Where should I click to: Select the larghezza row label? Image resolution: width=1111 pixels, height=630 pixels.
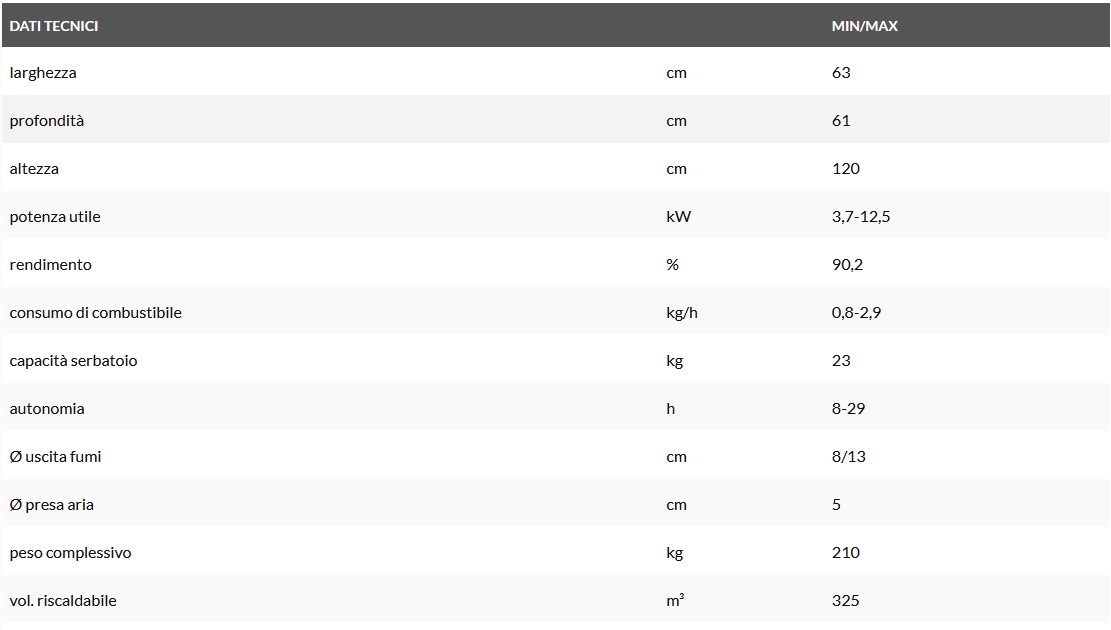point(43,73)
